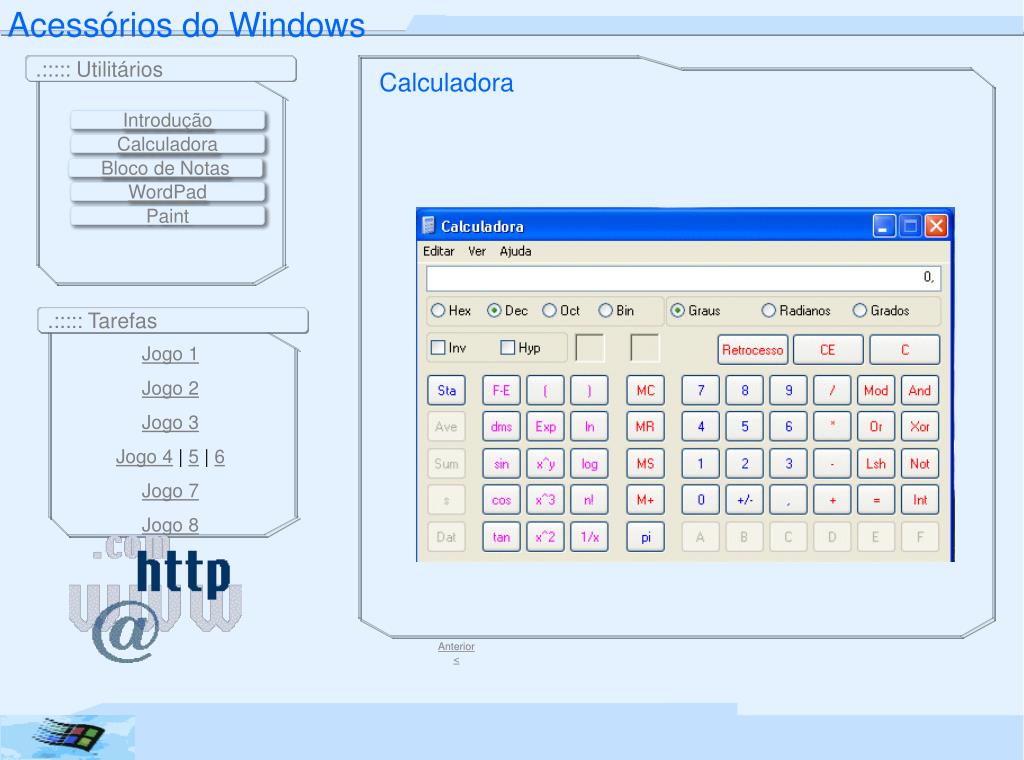This screenshot has height=760, width=1024.
Task: Enable the Inv checkbox
Action: [449, 348]
